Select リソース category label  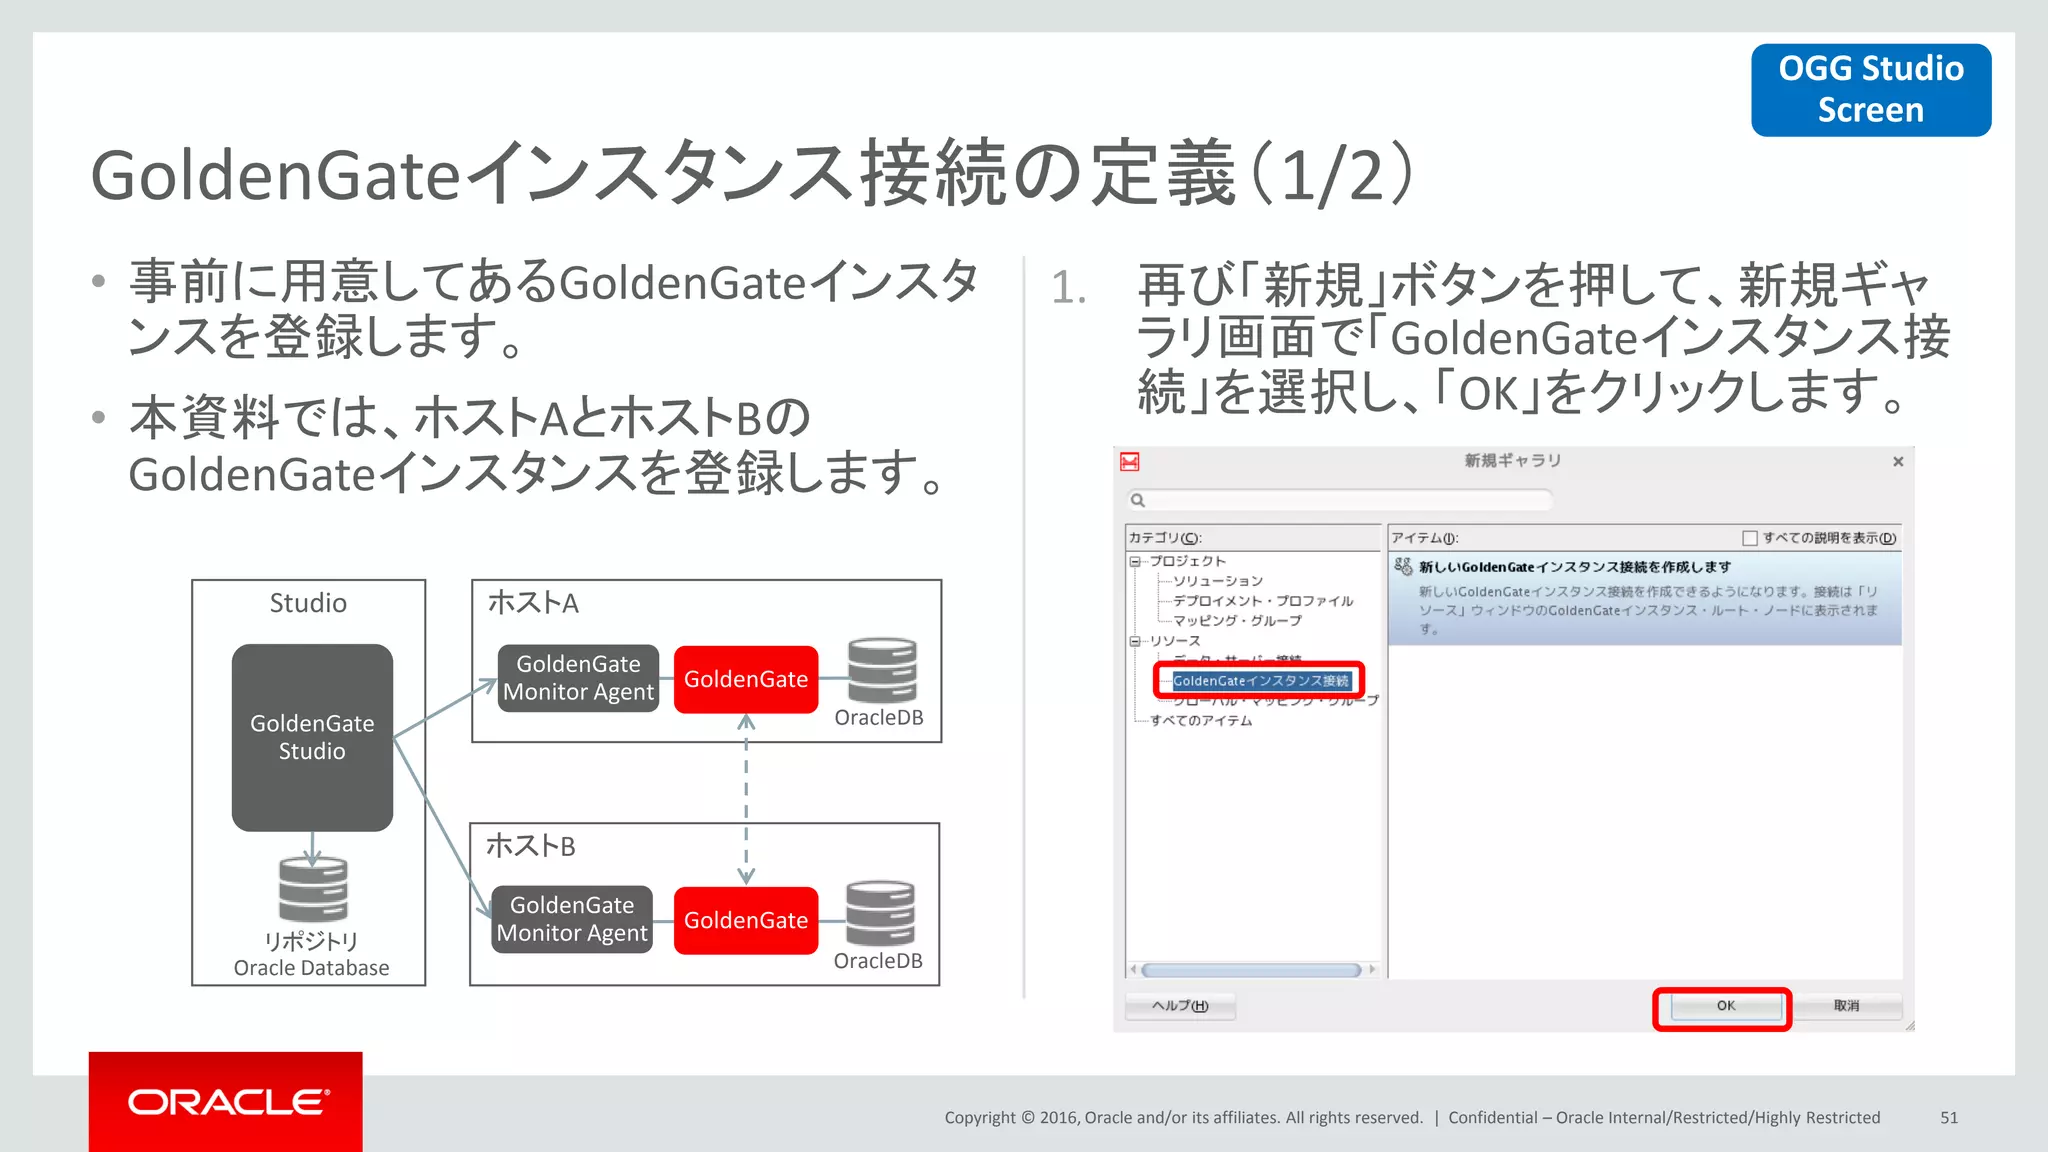pos(1174,641)
